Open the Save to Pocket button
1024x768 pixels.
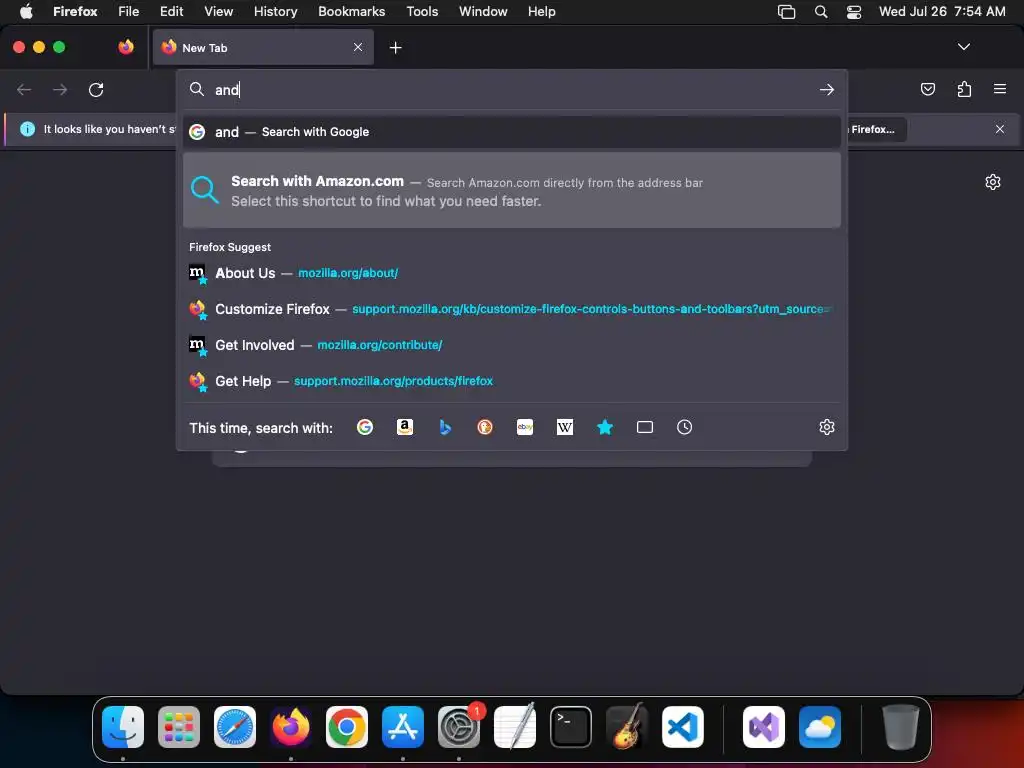[927, 89]
